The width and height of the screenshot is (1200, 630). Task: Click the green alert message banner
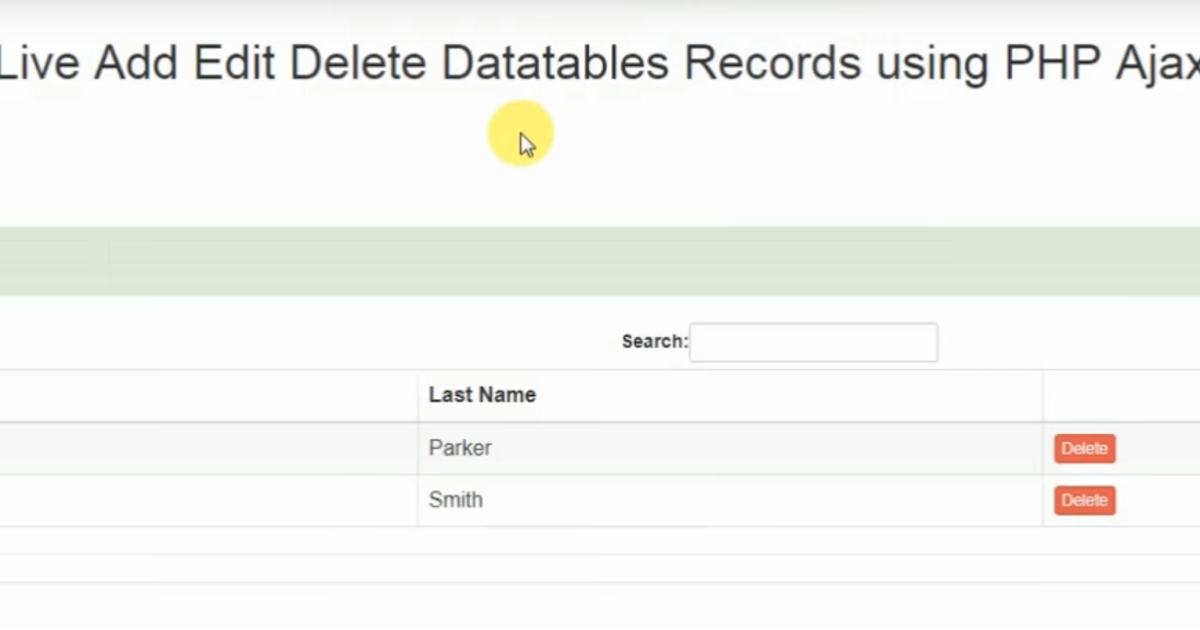[x=600, y=261]
